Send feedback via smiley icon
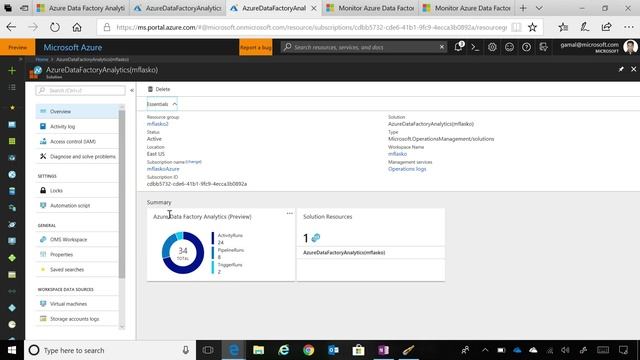This screenshot has width=640, height=360. pos(509,47)
